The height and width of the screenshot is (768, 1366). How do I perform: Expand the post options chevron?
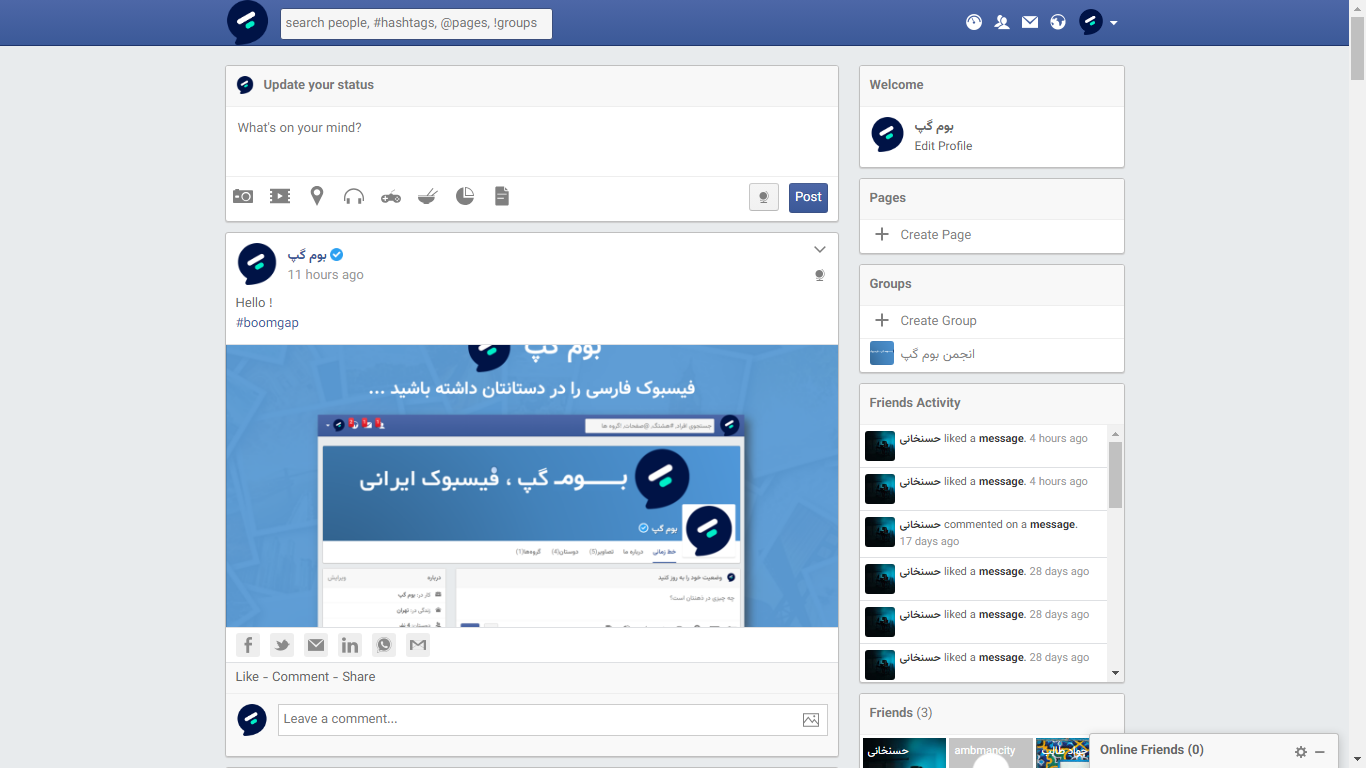pos(820,250)
